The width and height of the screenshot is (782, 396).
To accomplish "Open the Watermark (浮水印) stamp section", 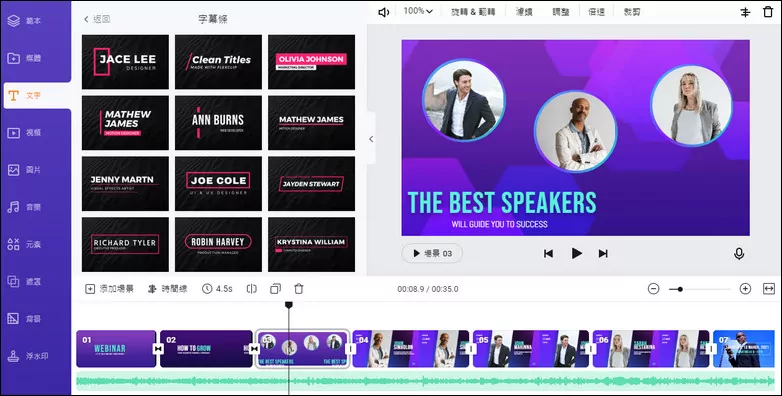I will [27, 356].
